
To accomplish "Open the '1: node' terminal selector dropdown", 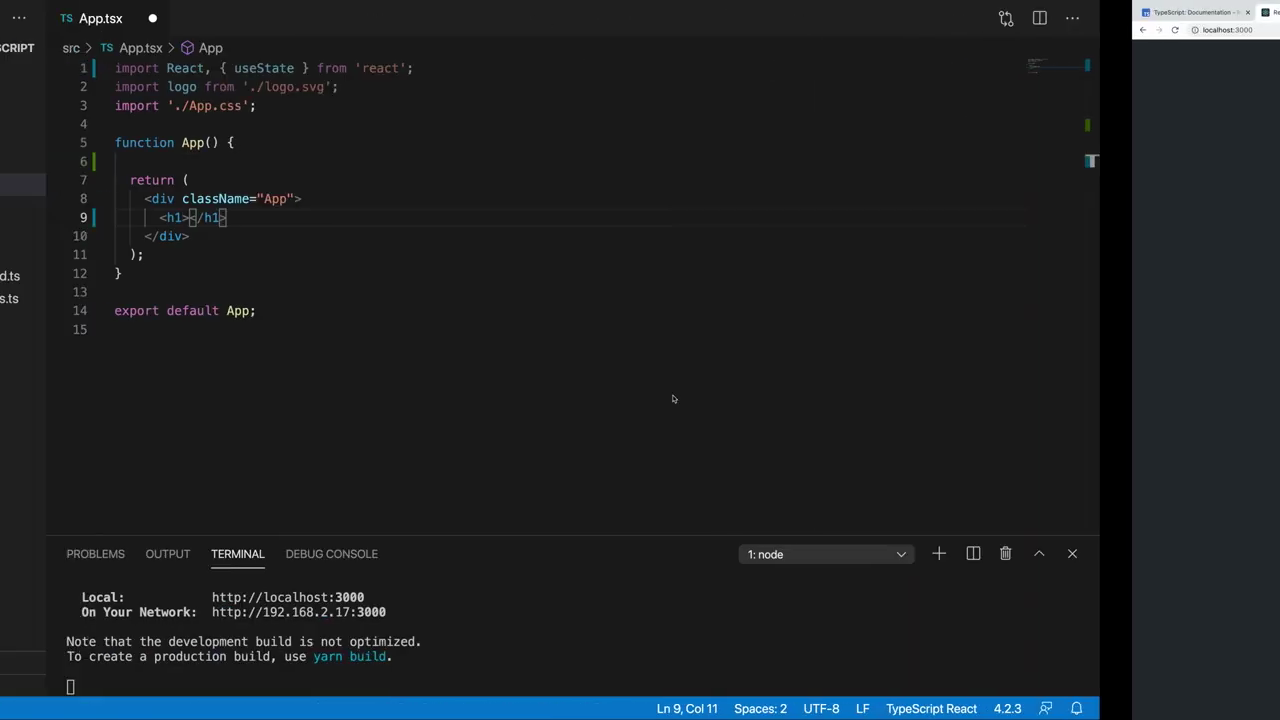I will click(x=826, y=554).
